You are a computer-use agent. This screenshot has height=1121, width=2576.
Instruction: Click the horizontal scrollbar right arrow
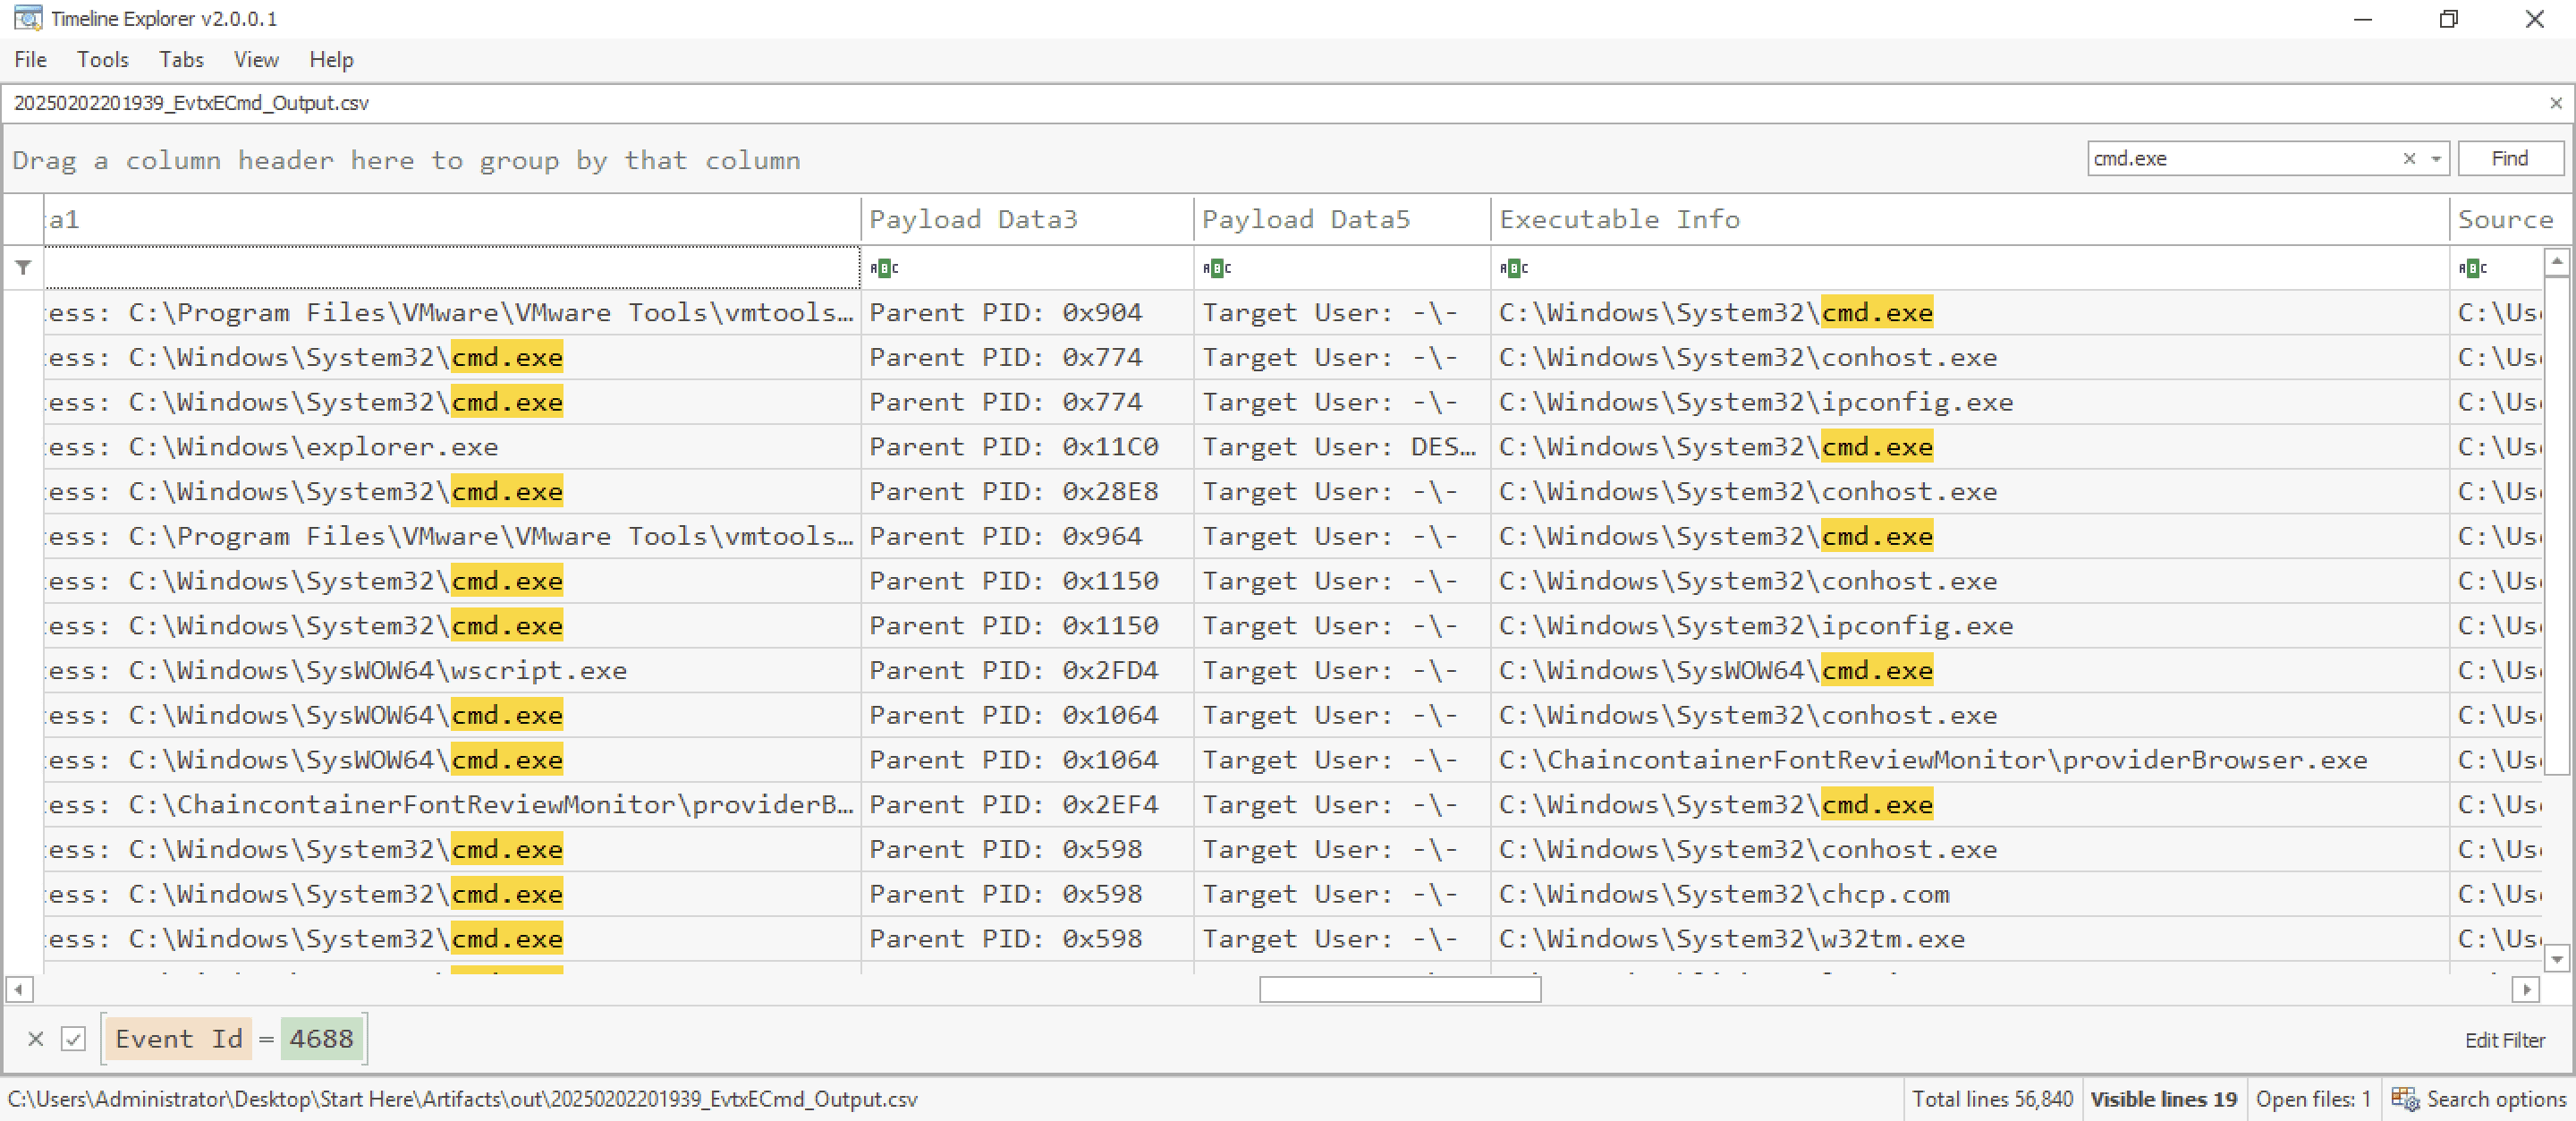point(2526,989)
